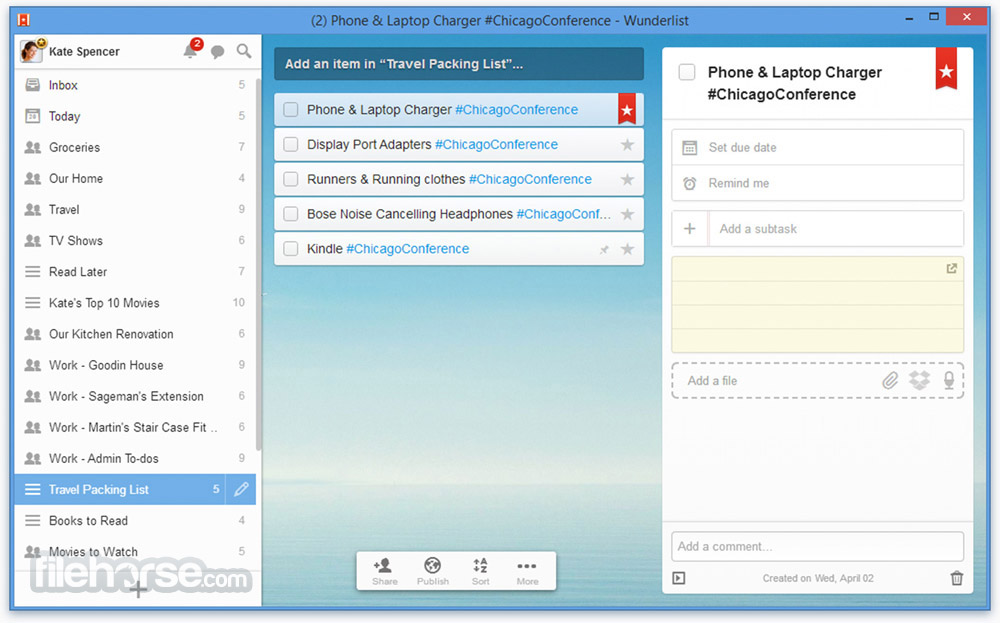Open the notifications bell icon
This screenshot has width=1000, height=623.
[191, 50]
